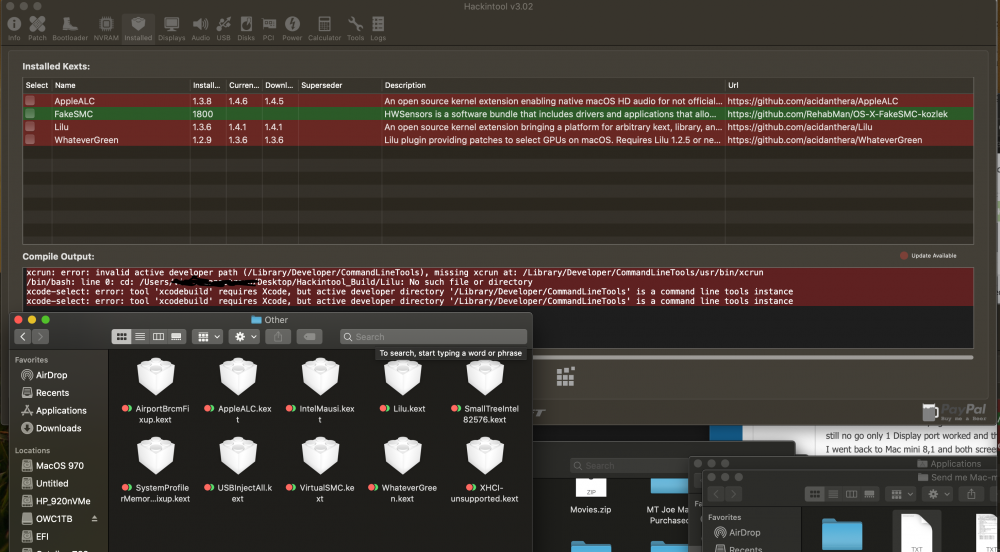Sort by Description column header
The height and width of the screenshot is (552, 1000).
553,85
